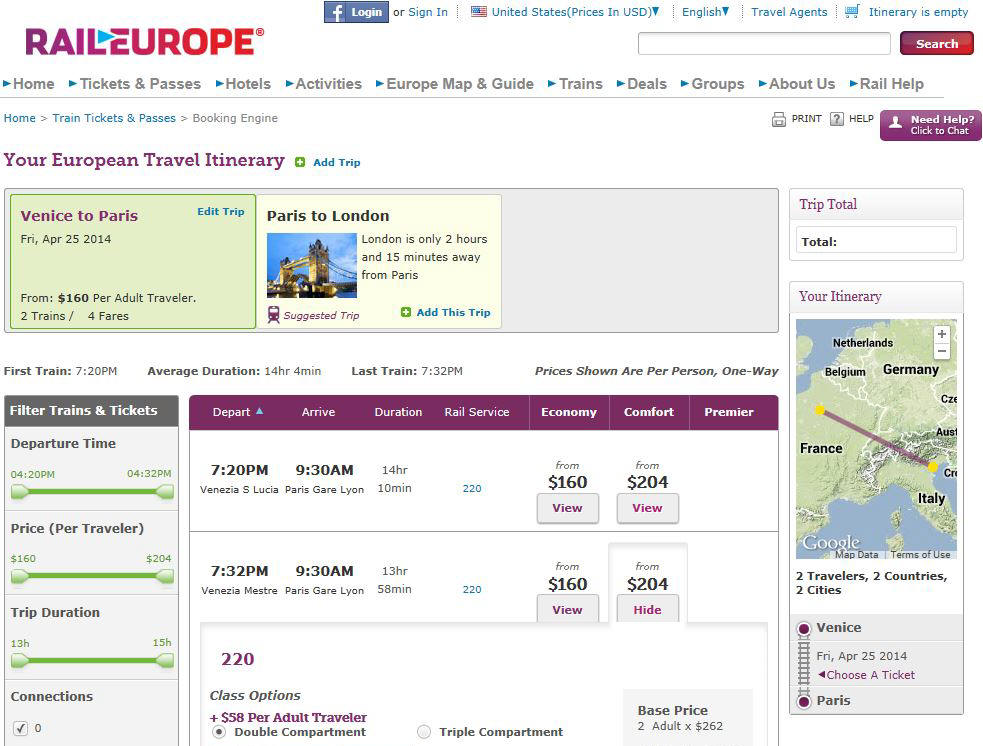Toggle the 0 Connections checkbox
Image resolution: width=983 pixels, height=746 pixels.
(x=21, y=728)
